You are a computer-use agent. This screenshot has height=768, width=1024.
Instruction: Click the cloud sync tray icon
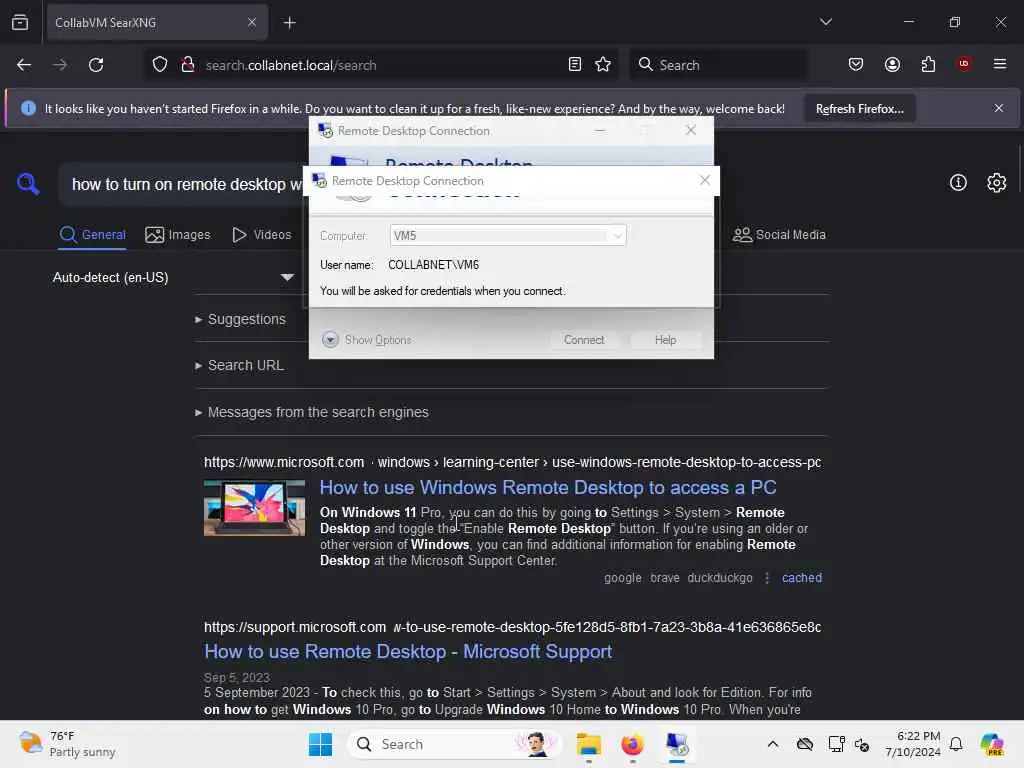805,744
